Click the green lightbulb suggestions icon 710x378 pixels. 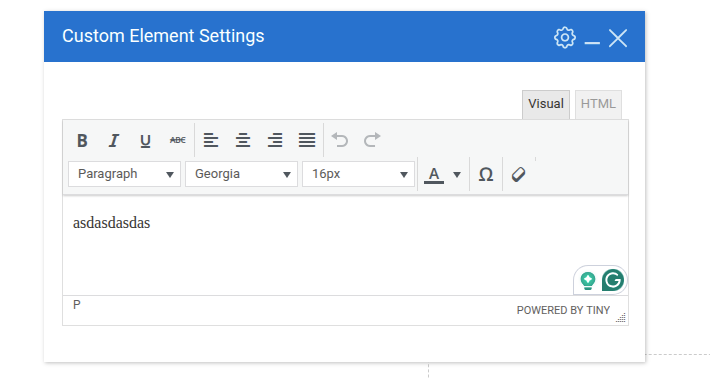pyautogui.click(x=588, y=281)
